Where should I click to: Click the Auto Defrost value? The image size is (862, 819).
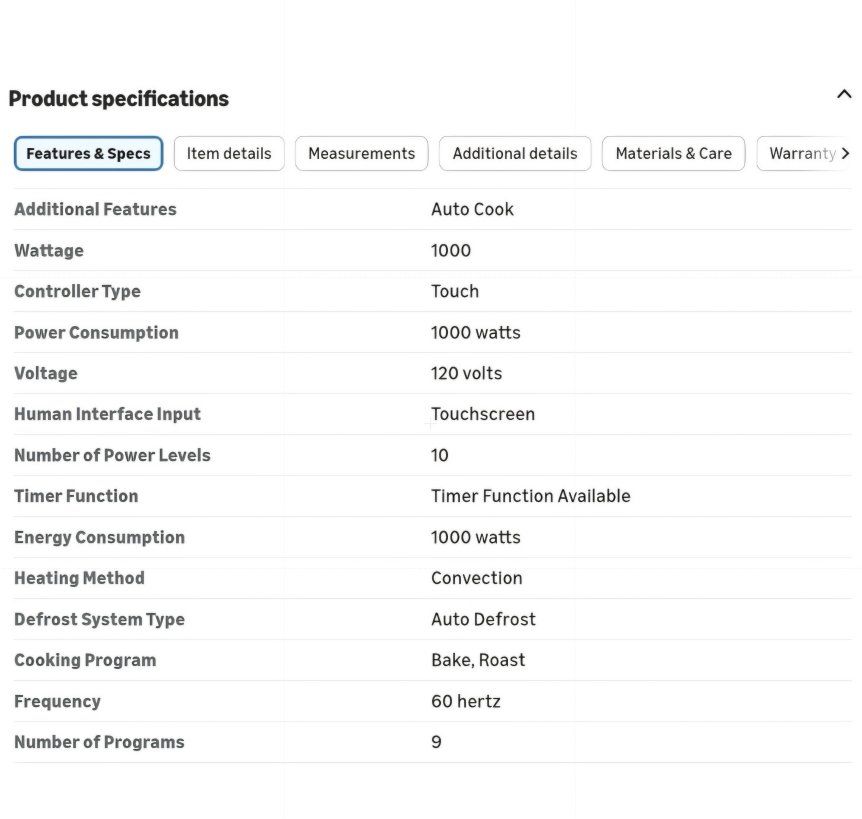coord(483,619)
